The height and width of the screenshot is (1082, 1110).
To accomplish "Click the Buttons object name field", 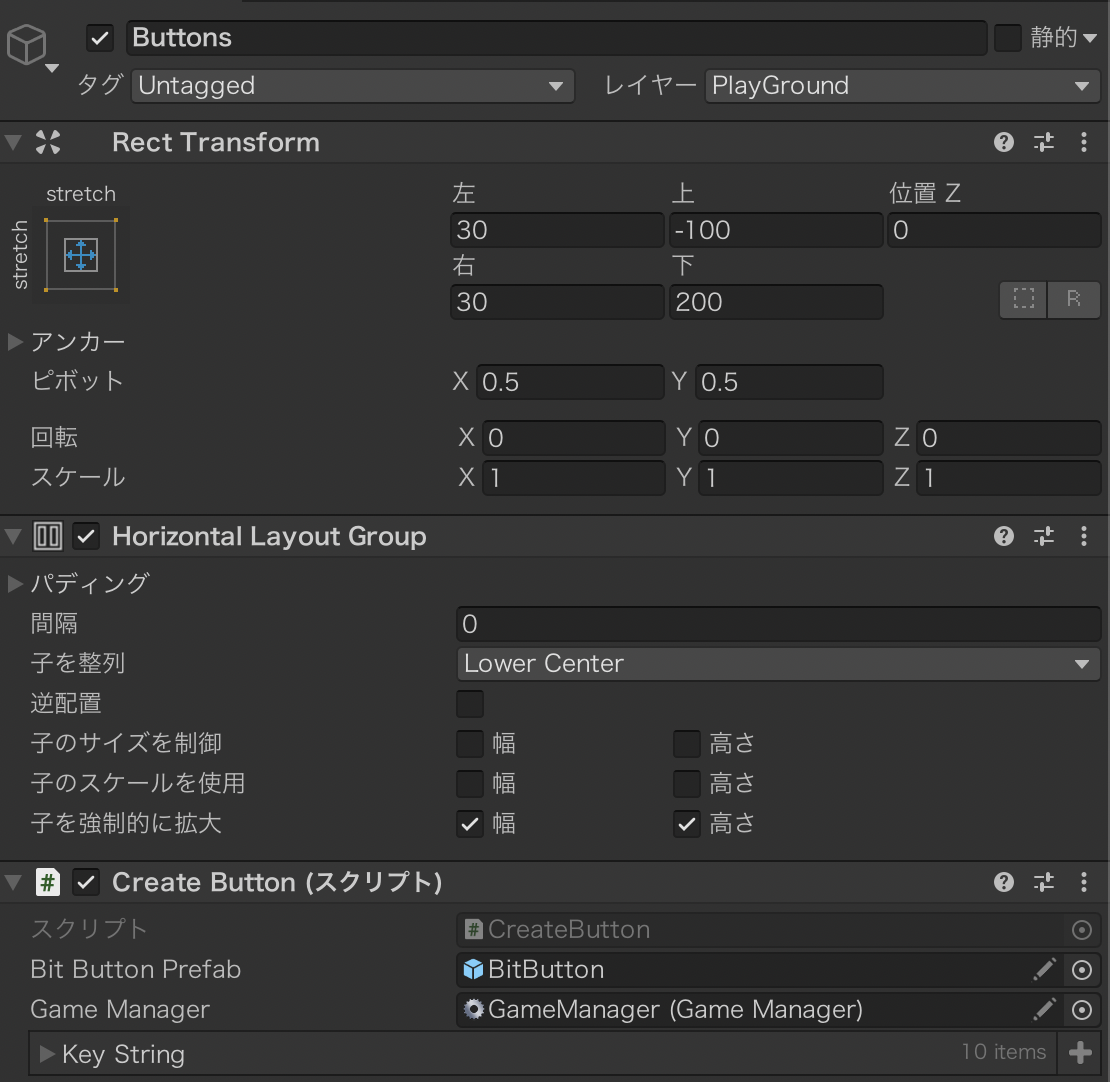I will [x=556, y=38].
